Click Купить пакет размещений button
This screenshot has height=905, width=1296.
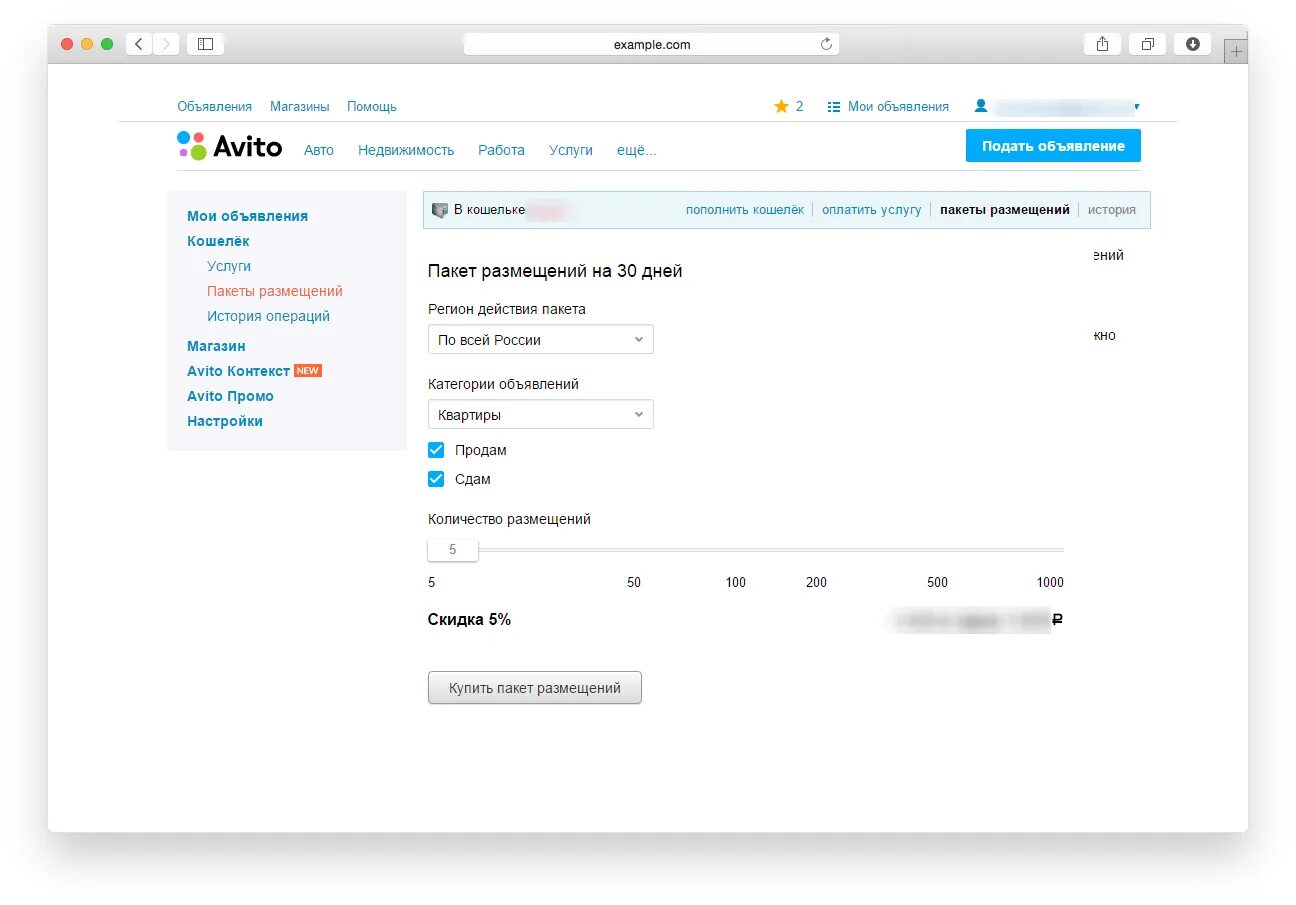[535, 688]
